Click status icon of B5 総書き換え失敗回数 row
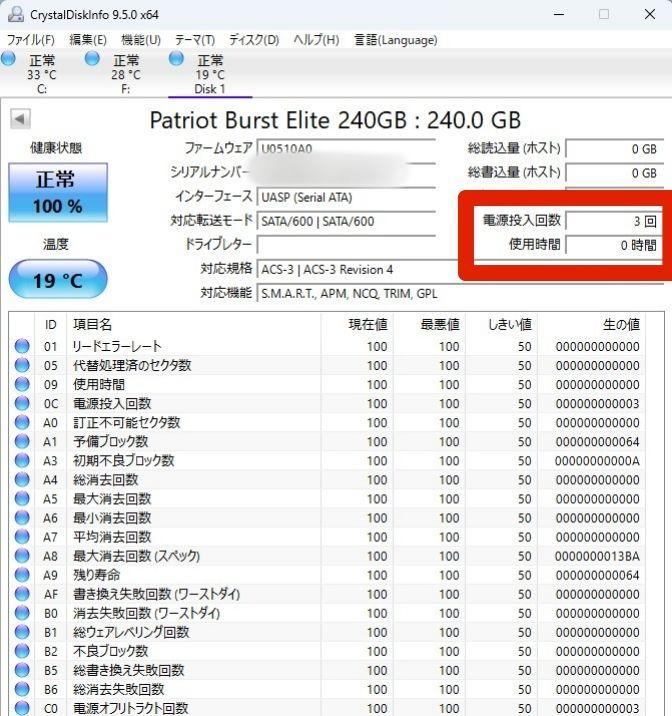Viewport: 672px width, 716px height. (22, 670)
